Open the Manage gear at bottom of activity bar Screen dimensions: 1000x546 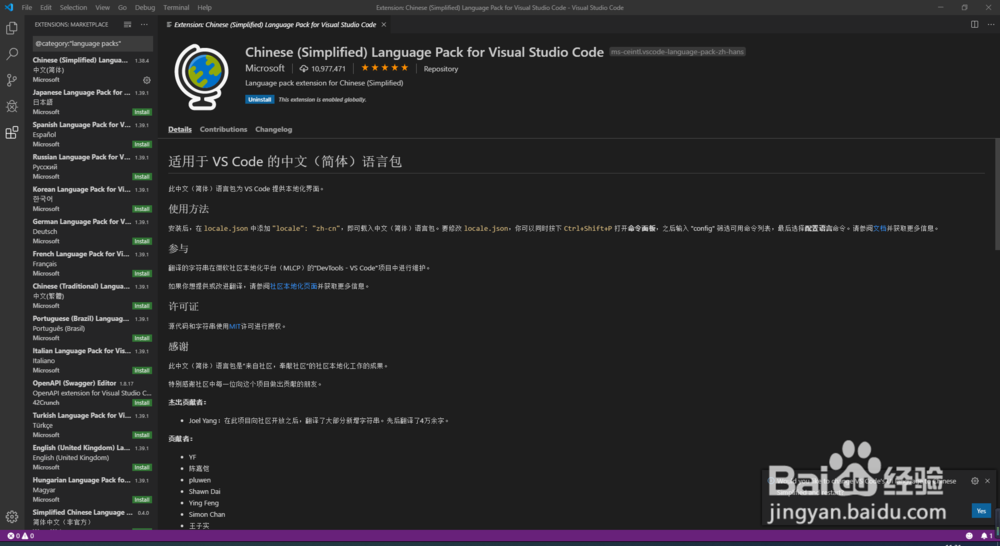pyautogui.click(x=11, y=517)
